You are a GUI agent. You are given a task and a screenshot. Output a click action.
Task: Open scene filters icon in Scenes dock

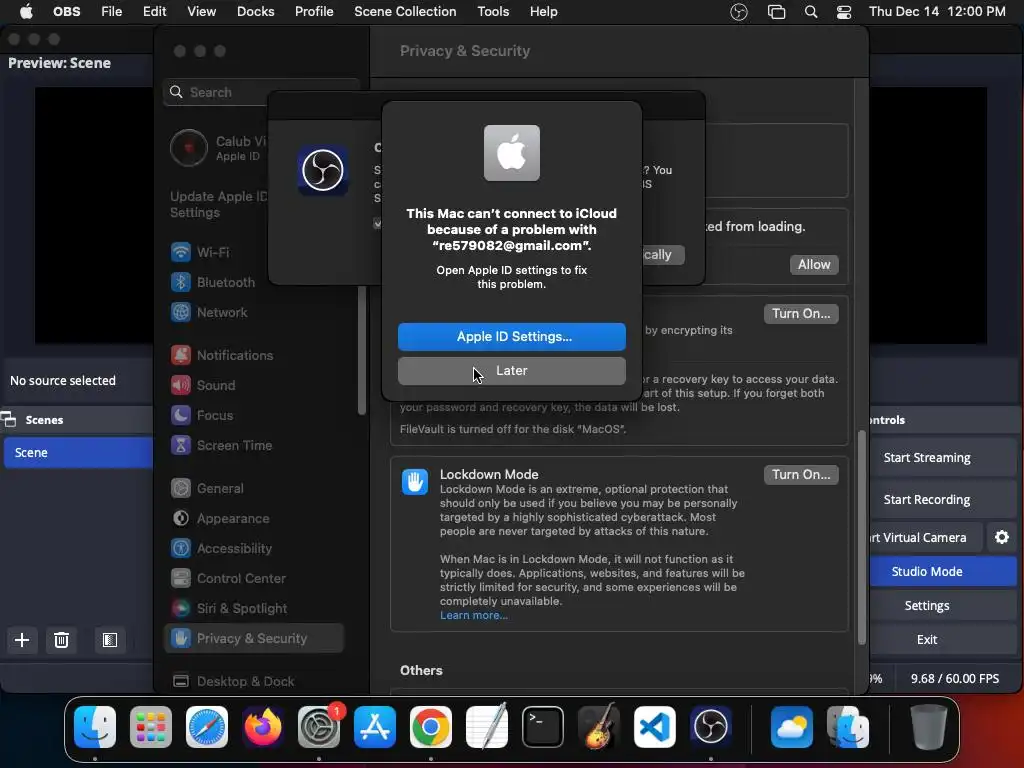110,640
